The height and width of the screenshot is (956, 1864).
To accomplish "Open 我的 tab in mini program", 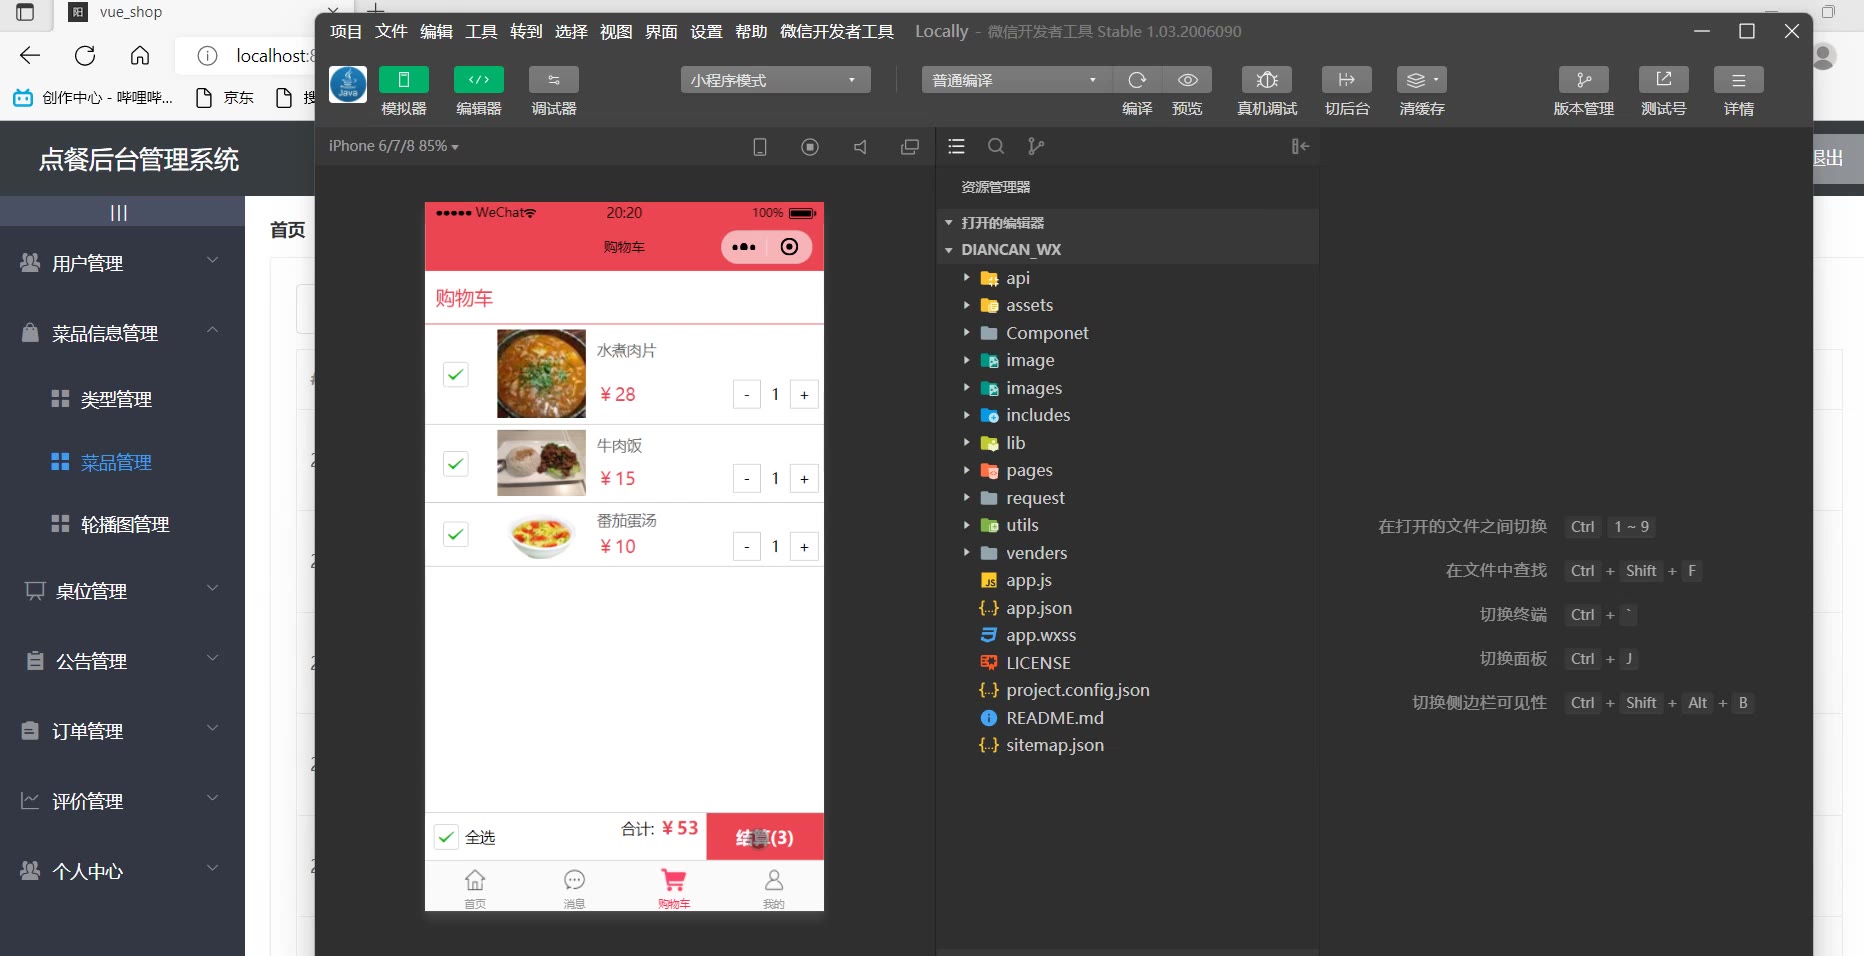I will point(774,887).
